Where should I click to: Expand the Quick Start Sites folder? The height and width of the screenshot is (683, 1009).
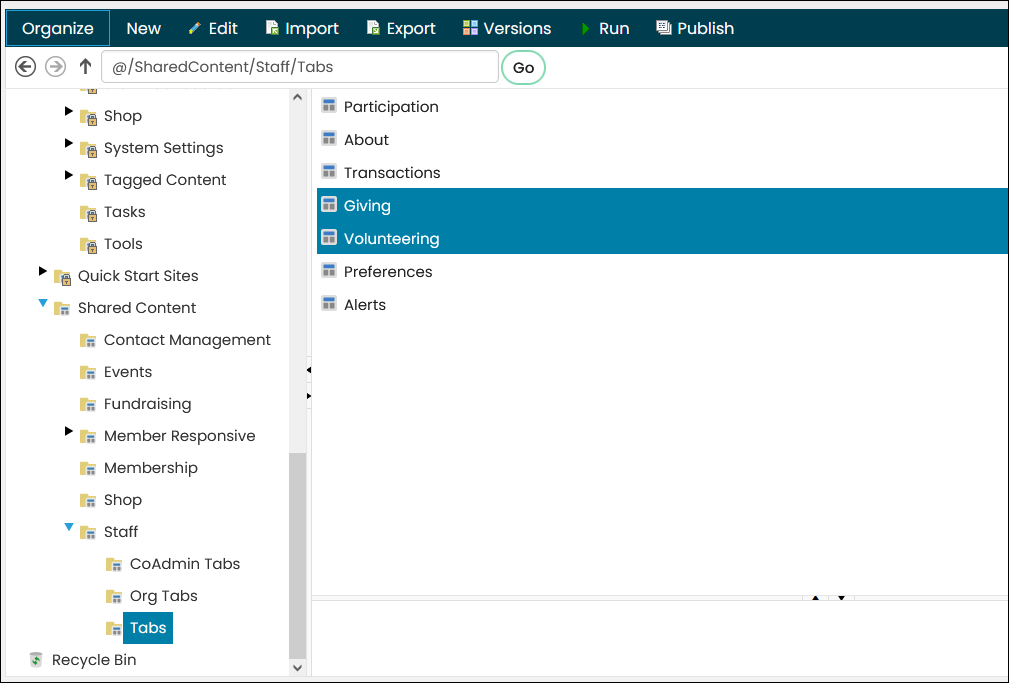(42, 271)
